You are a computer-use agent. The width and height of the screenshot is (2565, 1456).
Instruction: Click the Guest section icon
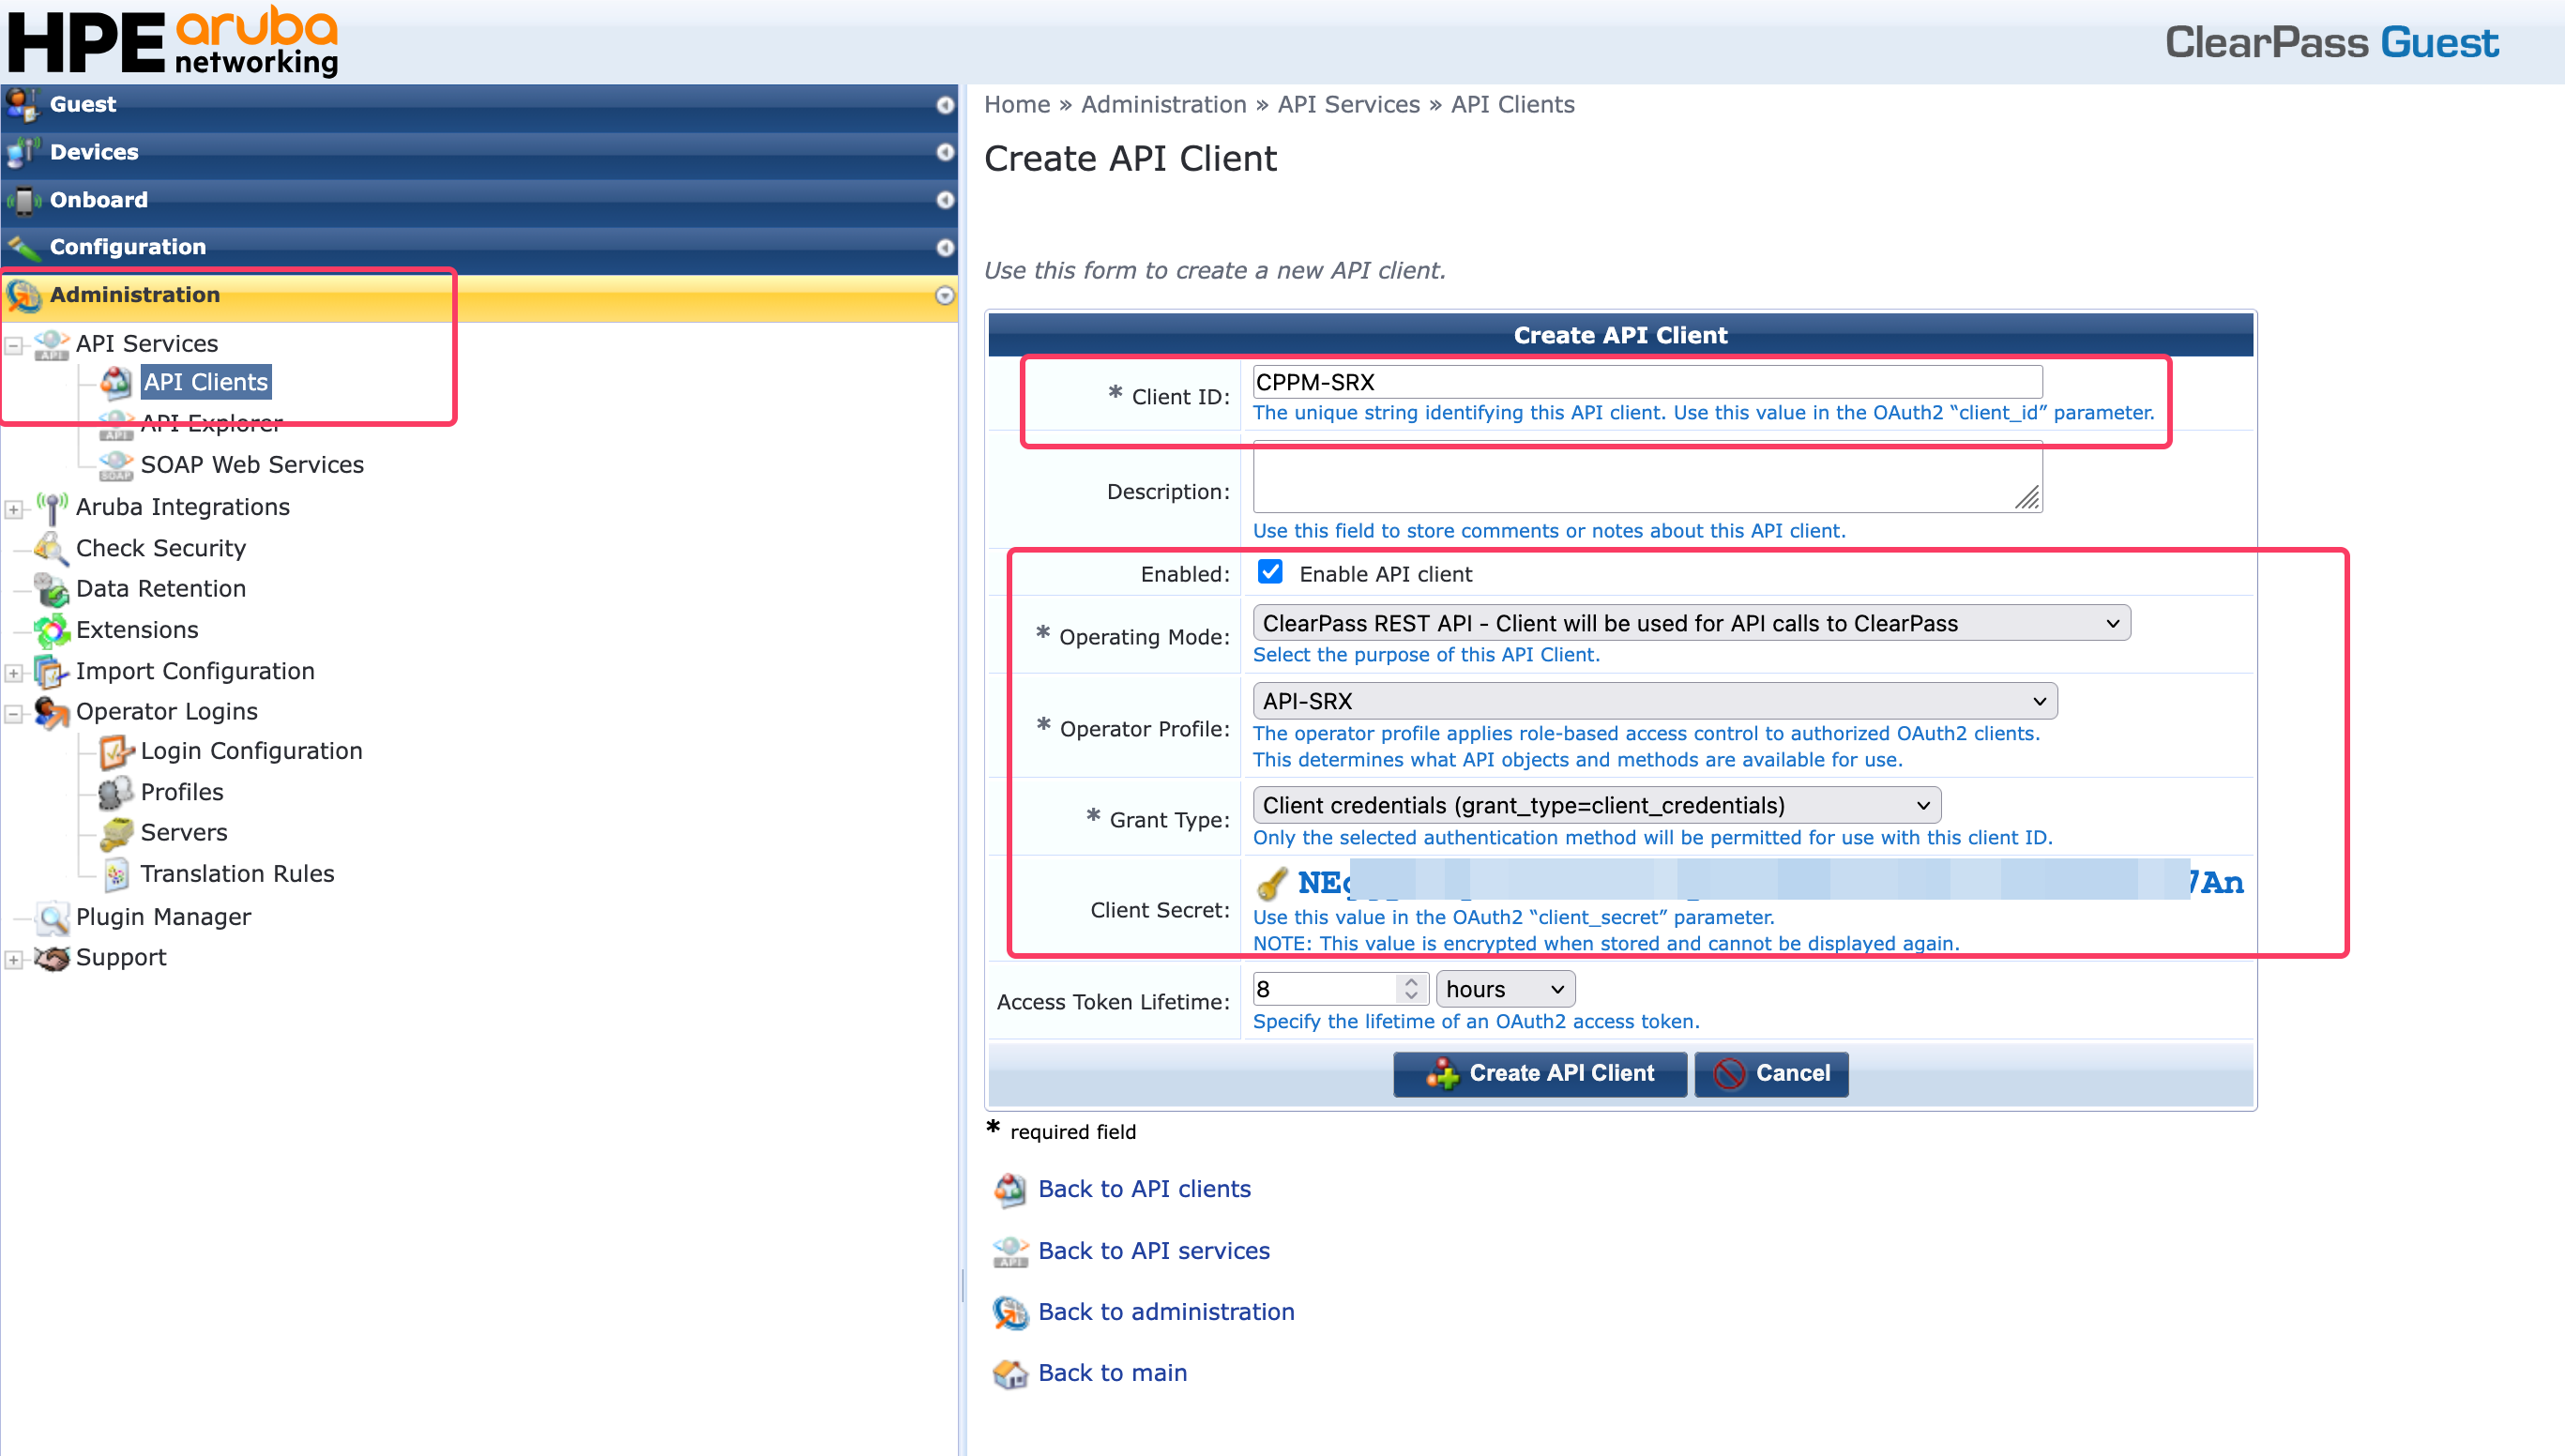click(22, 104)
